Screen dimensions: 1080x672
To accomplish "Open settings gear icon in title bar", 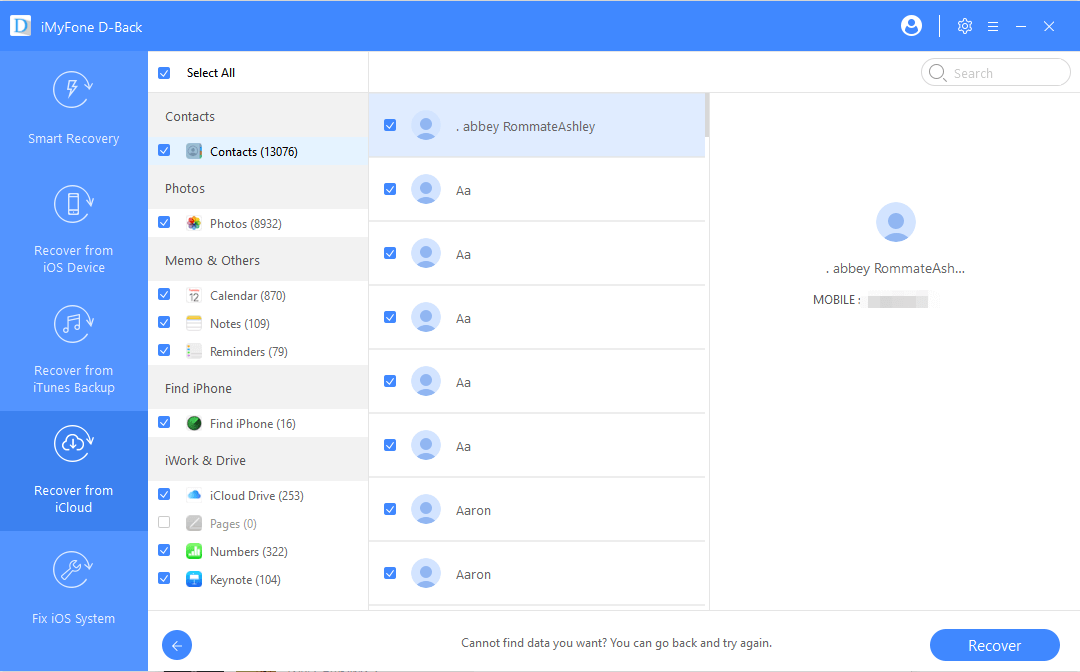I will (964, 26).
